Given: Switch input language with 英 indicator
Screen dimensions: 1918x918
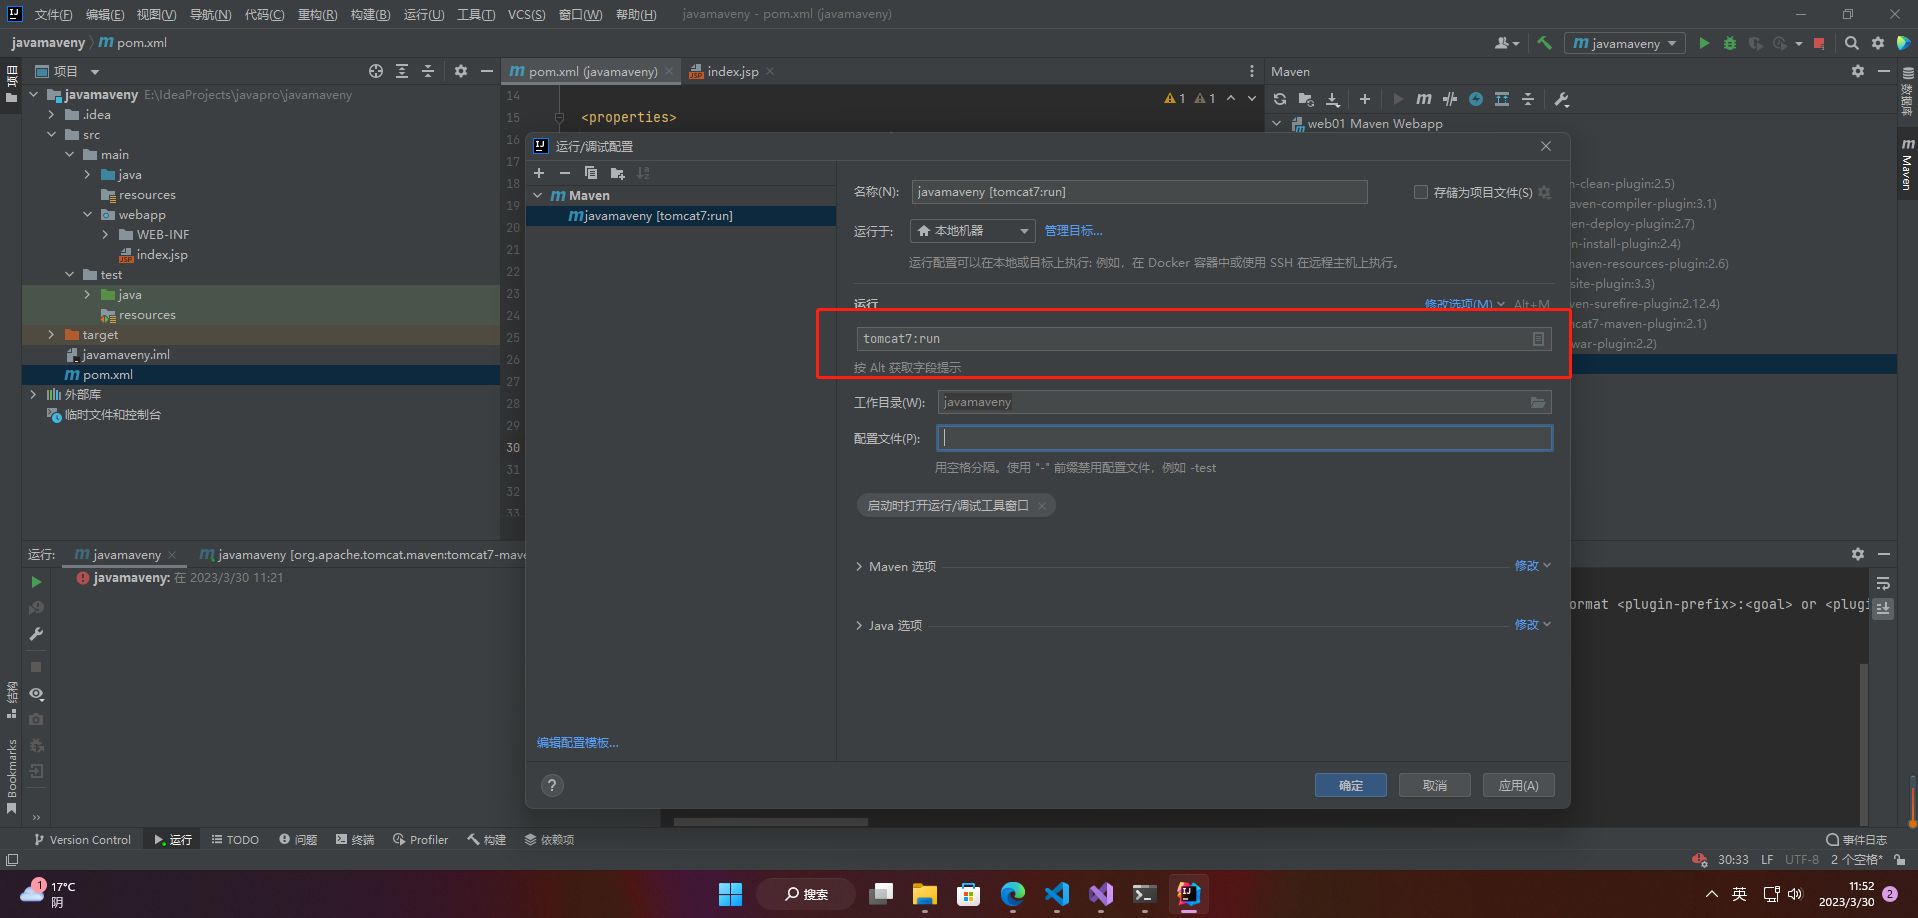Looking at the screenshot, I should (1740, 894).
